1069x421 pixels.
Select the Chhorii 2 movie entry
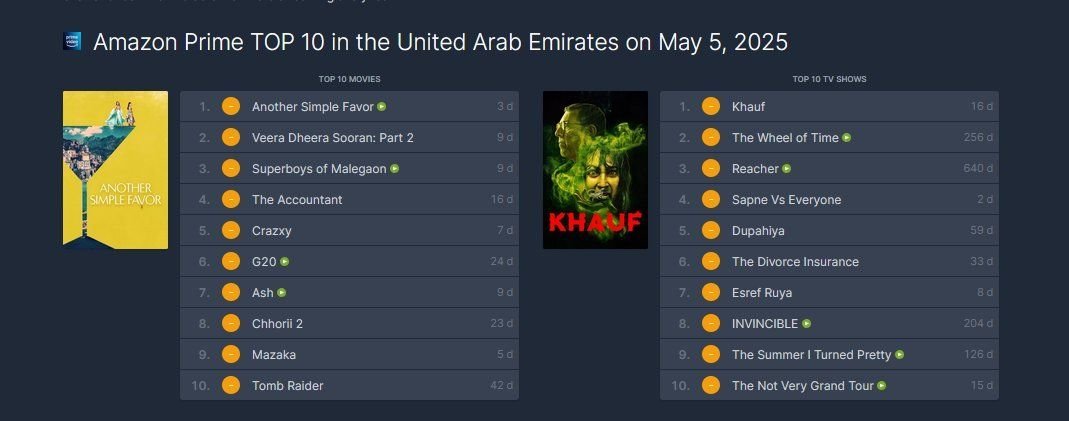277,324
